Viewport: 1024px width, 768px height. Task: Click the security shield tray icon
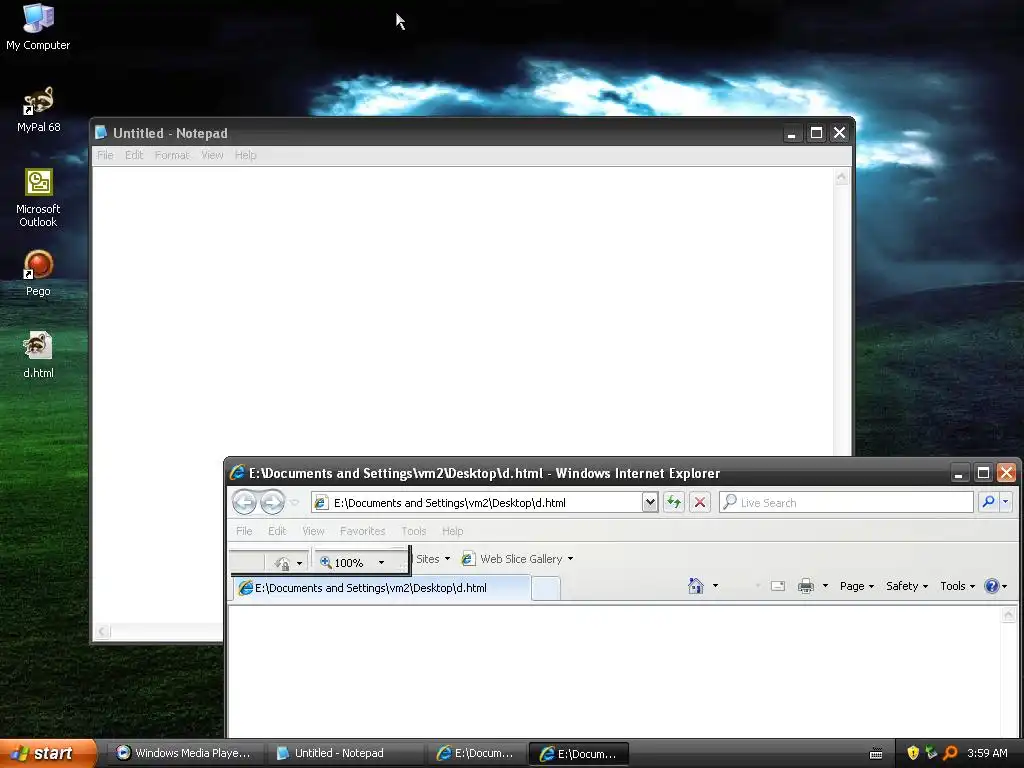(x=913, y=753)
